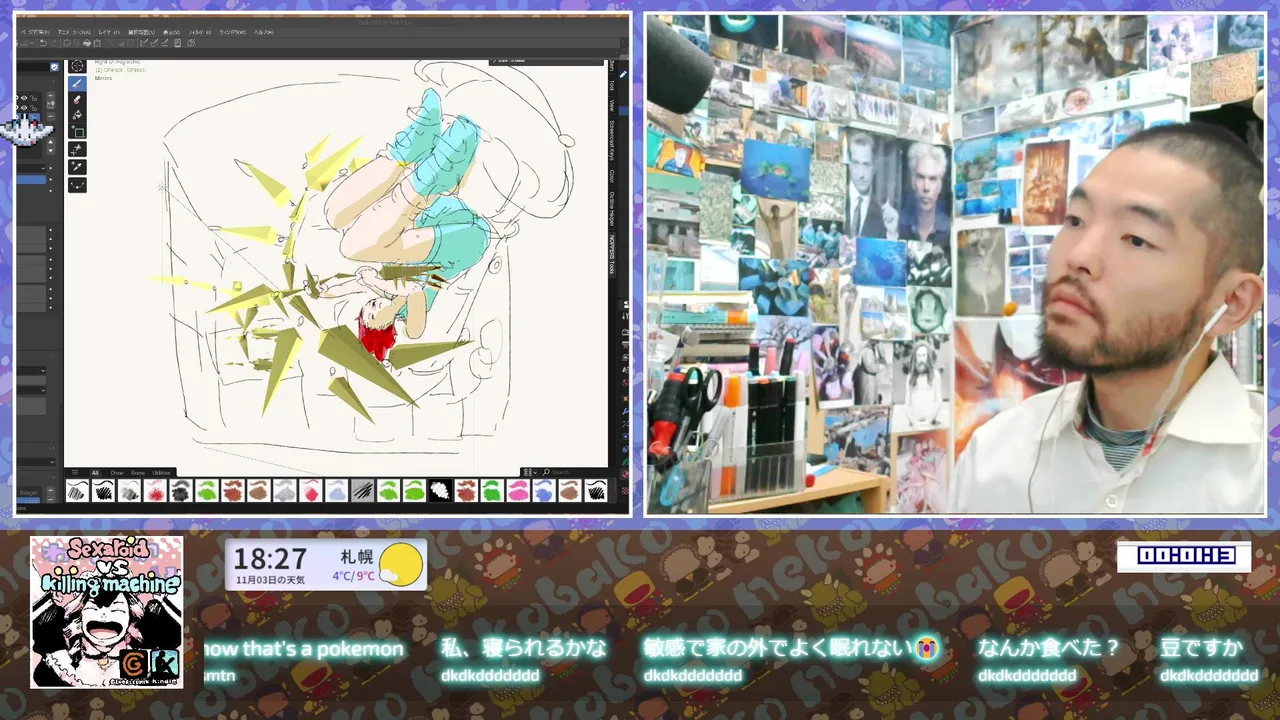
Task: Open the Outline Helper sidebar tab
Action: [611, 208]
